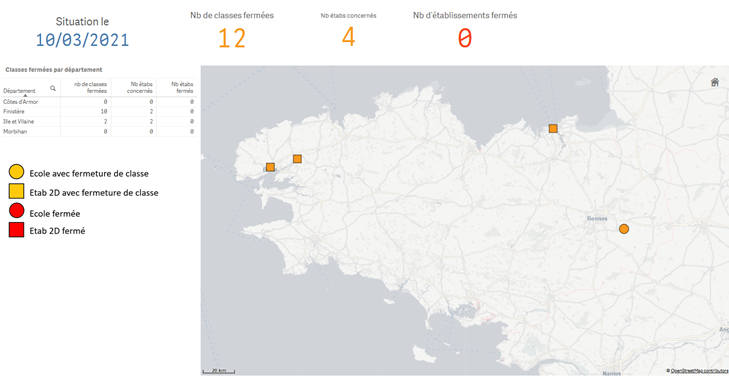Screen dimensions: 729x377
Task: Open the Département column search icon
Action: coord(53,88)
